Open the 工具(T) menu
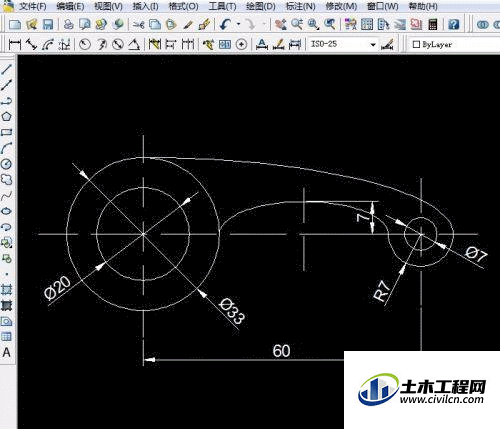 click(222, 6)
